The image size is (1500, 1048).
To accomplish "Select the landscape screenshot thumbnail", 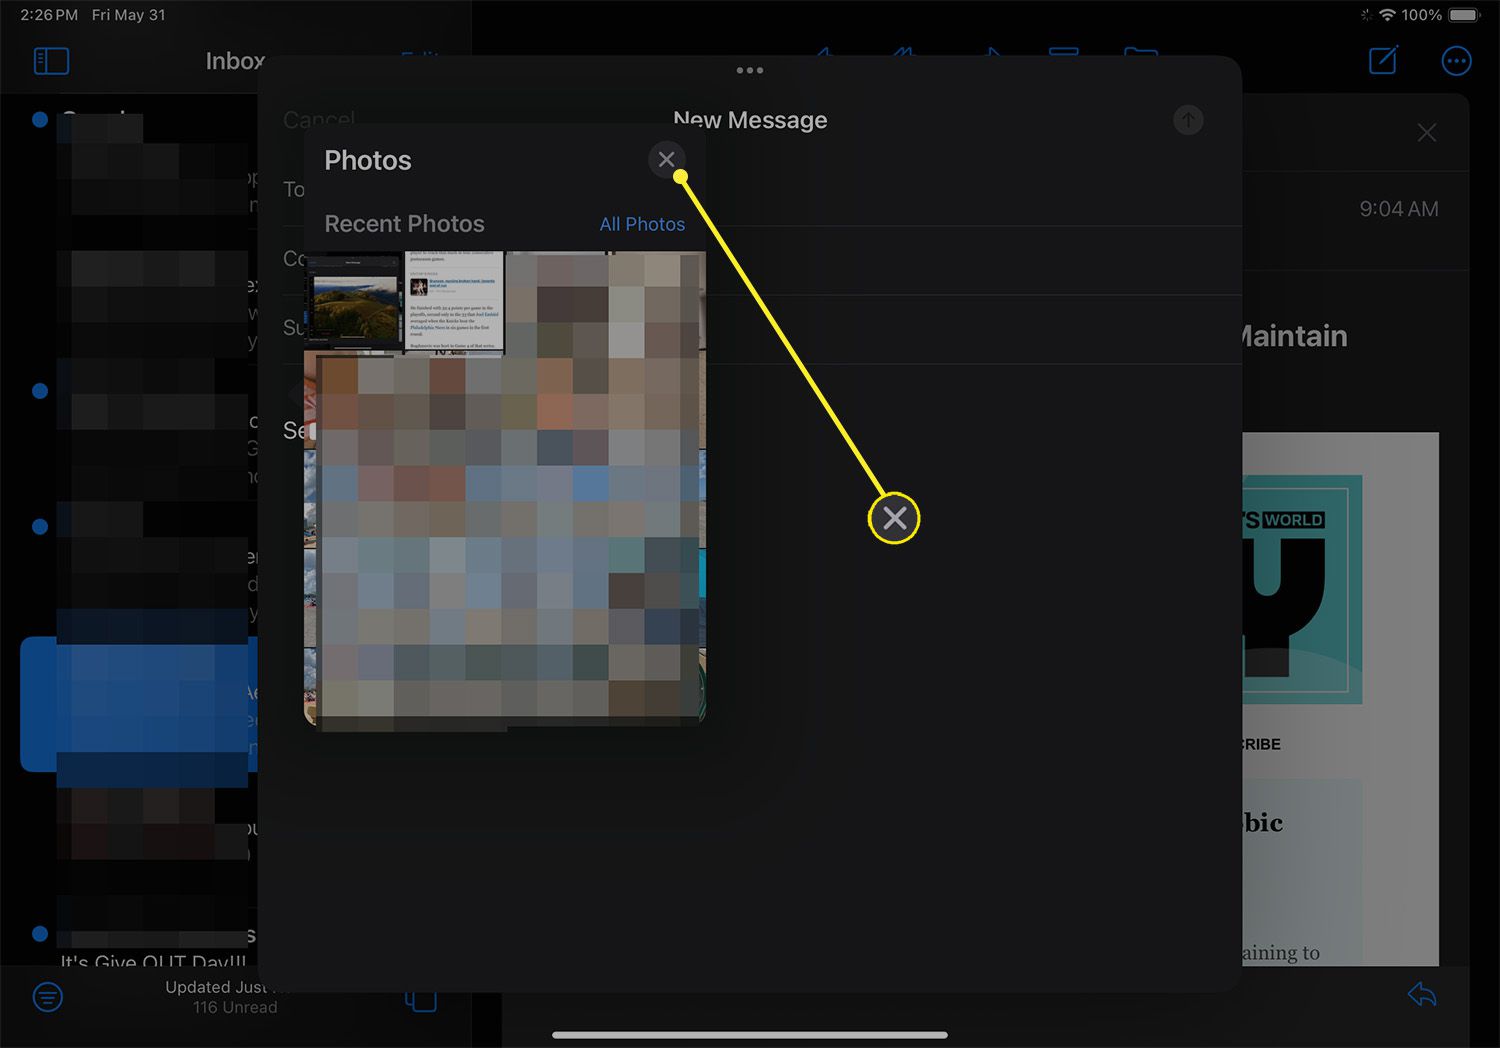I will [354, 303].
